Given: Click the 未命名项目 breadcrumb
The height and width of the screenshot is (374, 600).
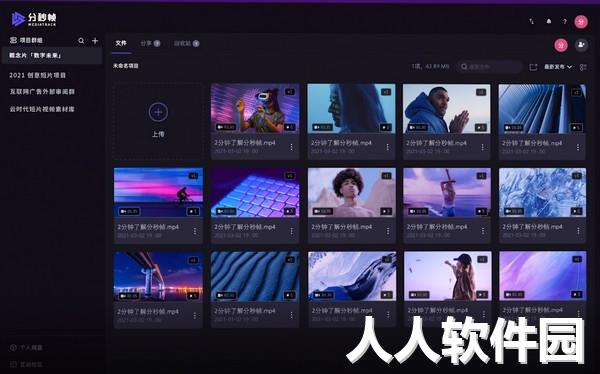Looking at the screenshot, I should (126, 66).
